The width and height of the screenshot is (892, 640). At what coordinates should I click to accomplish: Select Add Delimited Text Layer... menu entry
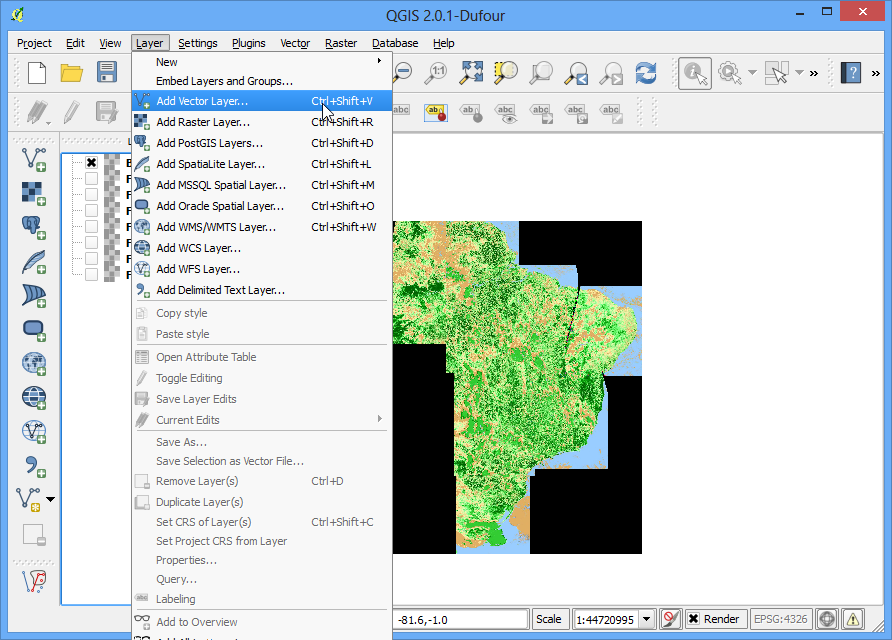coord(262,290)
